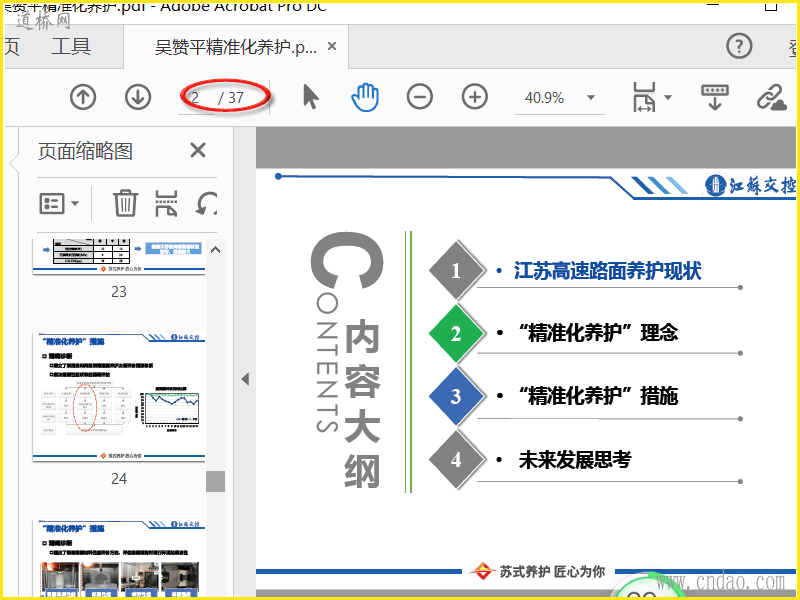Click the thumbnail panel scrollbar handle
800x600 pixels.
215,481
